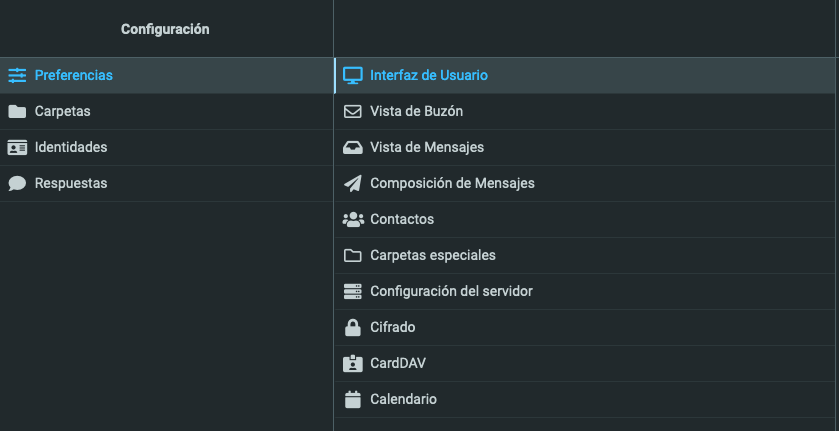This screenshot has height=431, width=839.
Task: Open Configuración del servidor preferences
Action: [584, 291]
